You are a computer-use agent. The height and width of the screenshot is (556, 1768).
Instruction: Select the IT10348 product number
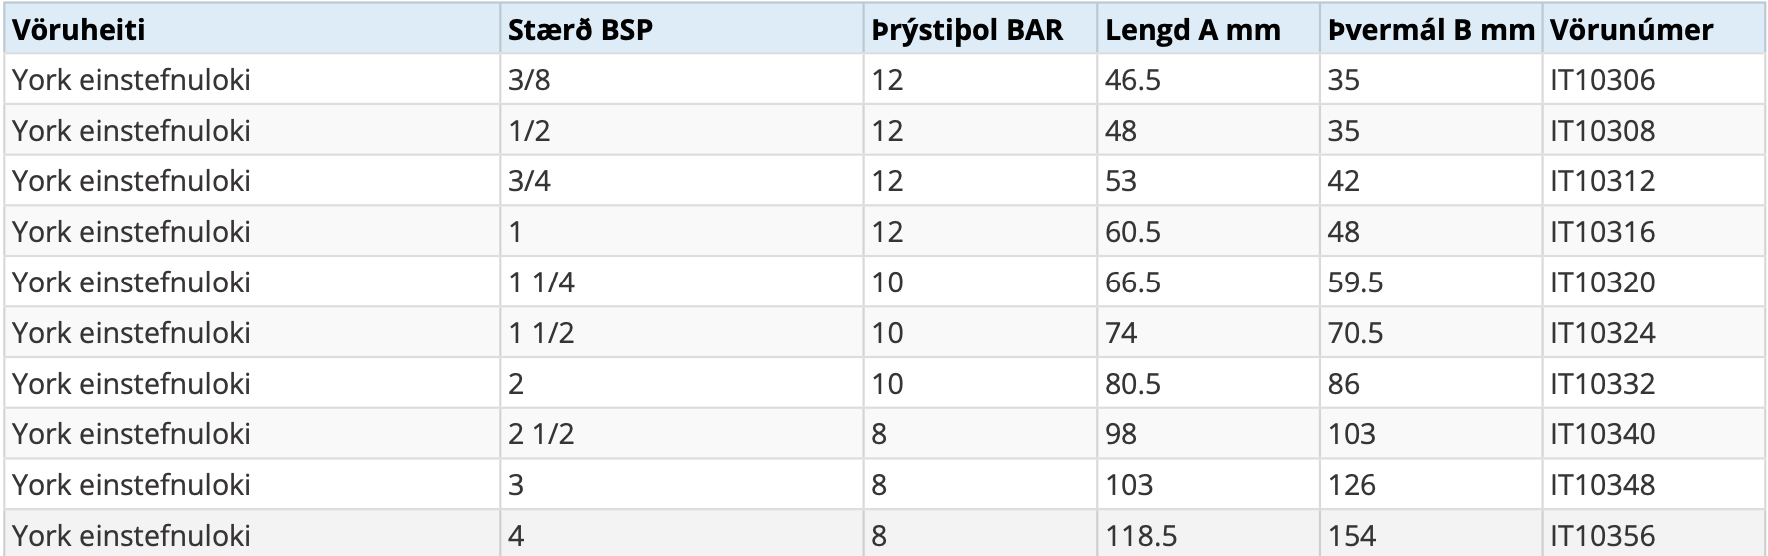pos(1603,485)
